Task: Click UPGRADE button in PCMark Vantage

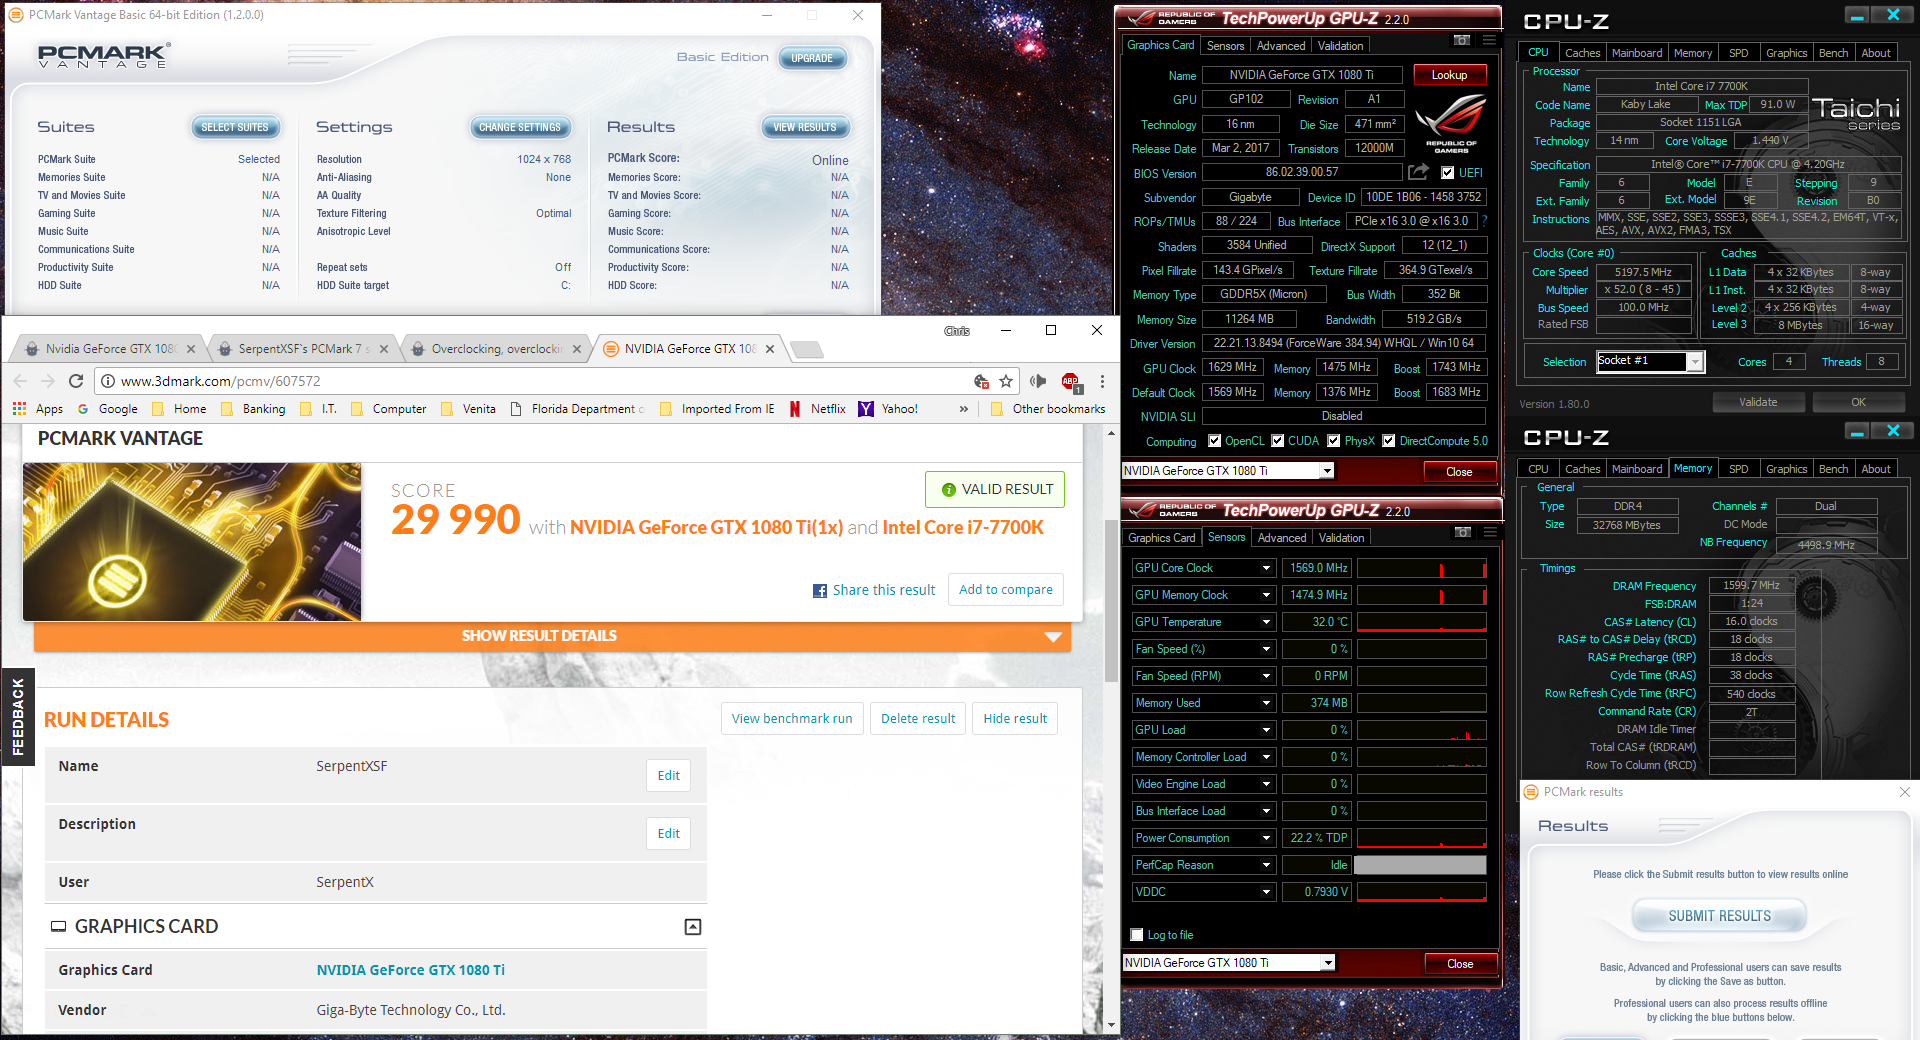Action: tap(812, 58)
